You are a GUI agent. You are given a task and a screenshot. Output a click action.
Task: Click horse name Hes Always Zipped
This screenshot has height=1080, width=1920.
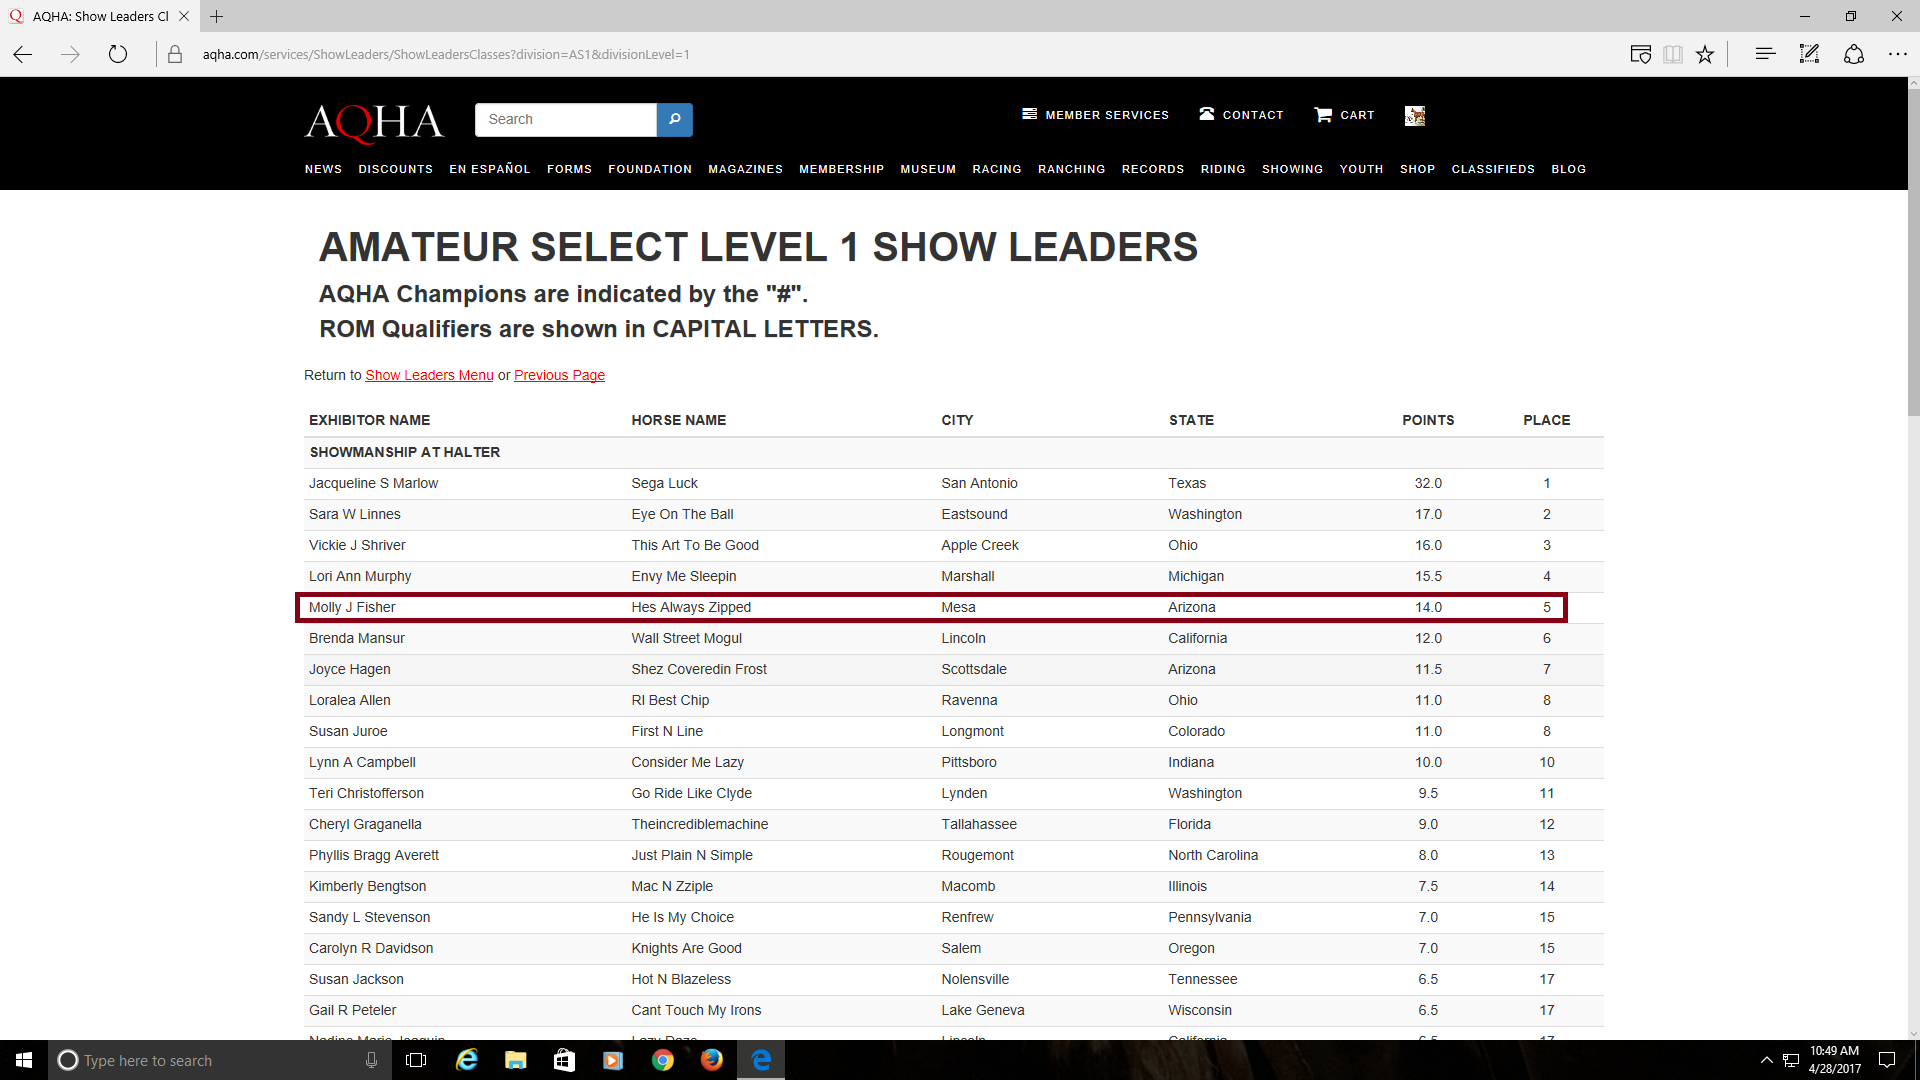point(691,607)
